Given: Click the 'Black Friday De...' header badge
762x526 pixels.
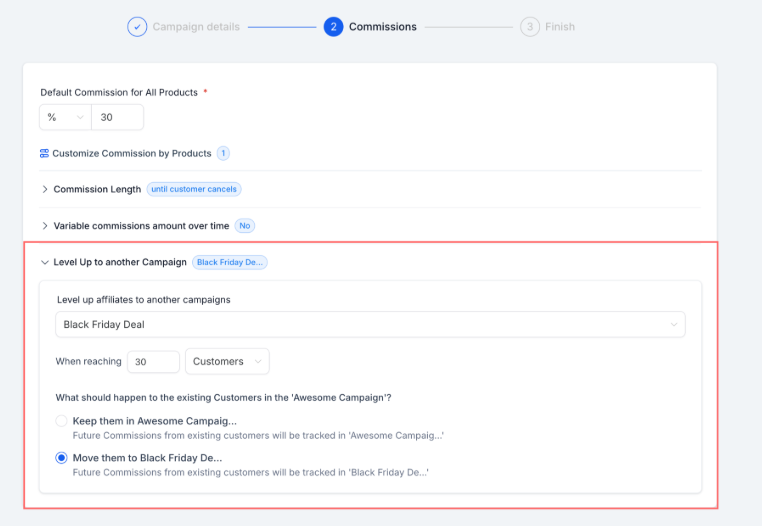Looking at the screenshot, I should pos(230,262).
